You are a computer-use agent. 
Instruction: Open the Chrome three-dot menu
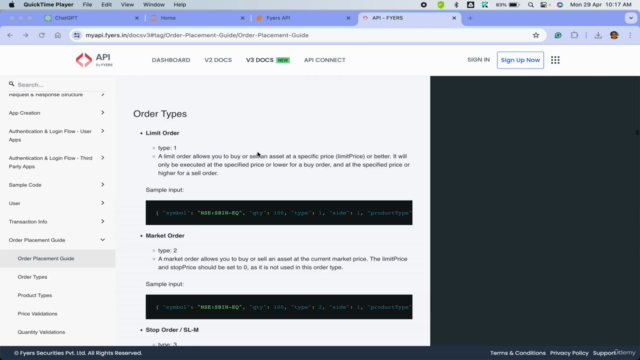(630, 35)
